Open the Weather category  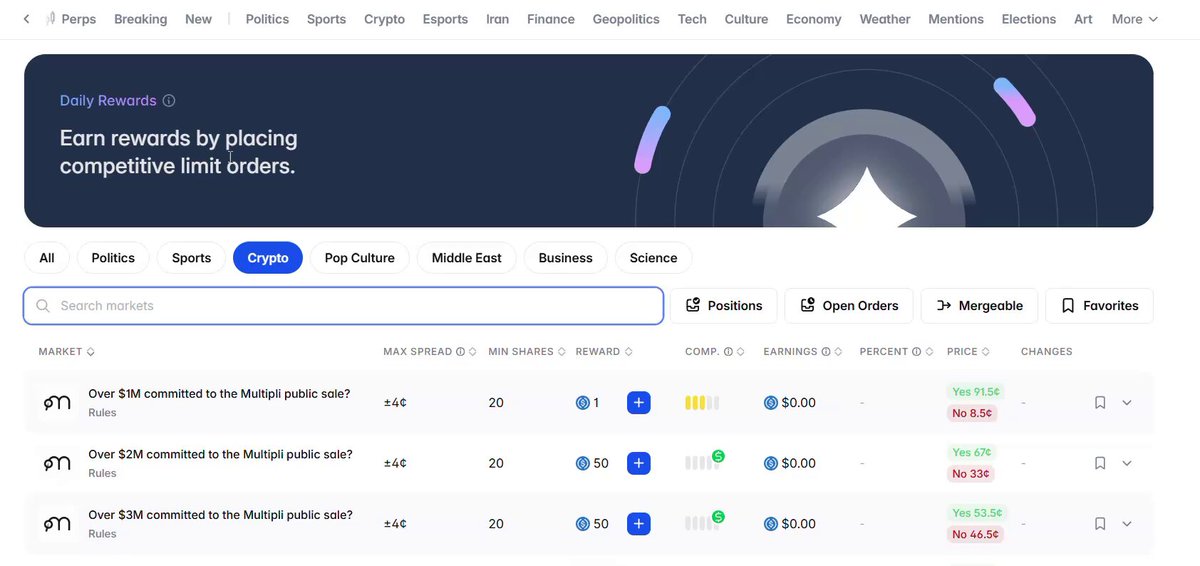(885, 19)
